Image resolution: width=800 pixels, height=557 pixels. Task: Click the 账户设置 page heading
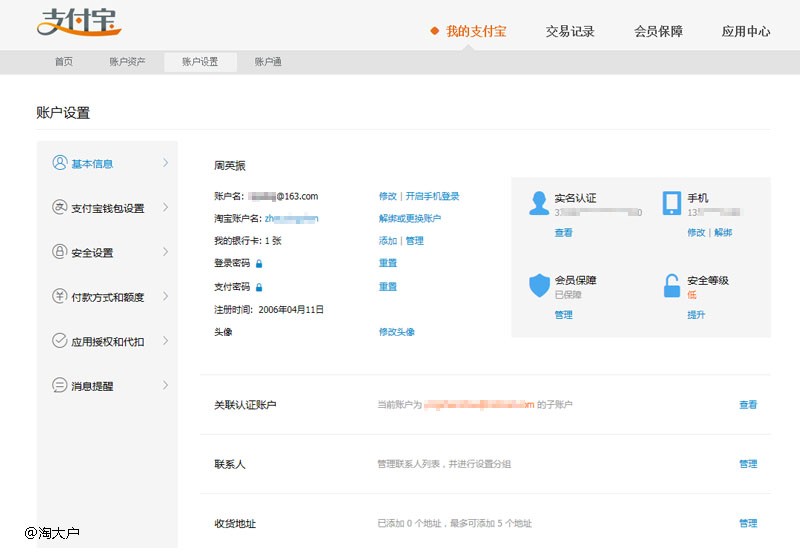click(x=63, y=113)
